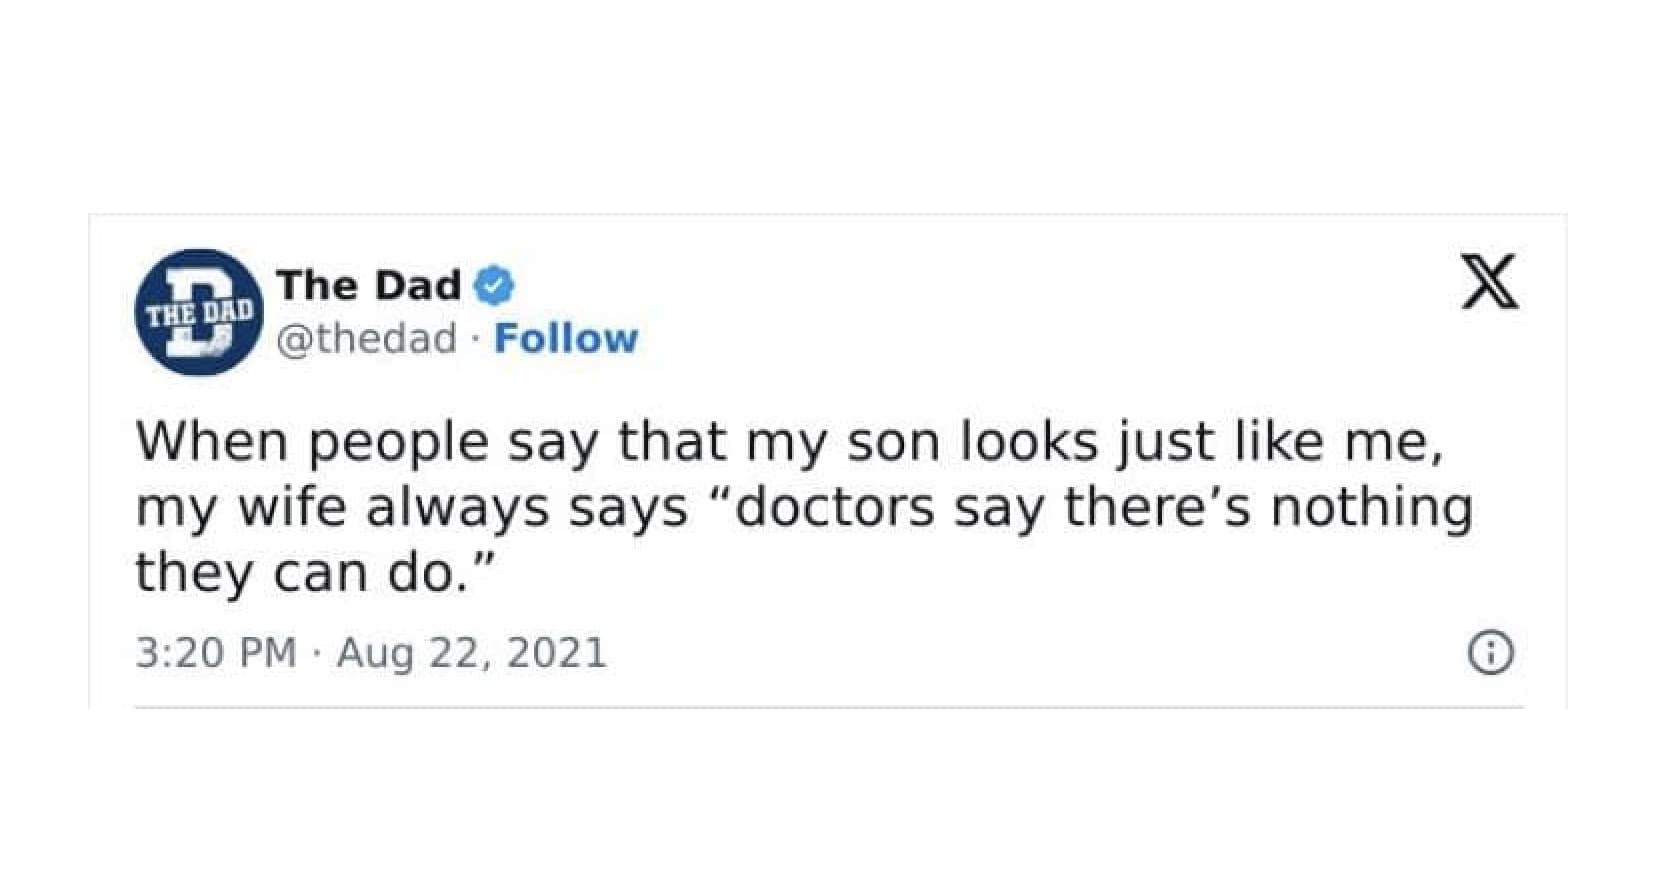This screenshot has height=894, width=1658.
Task: Click the Aug 22, 2021 date
Action: pos(472,653)
